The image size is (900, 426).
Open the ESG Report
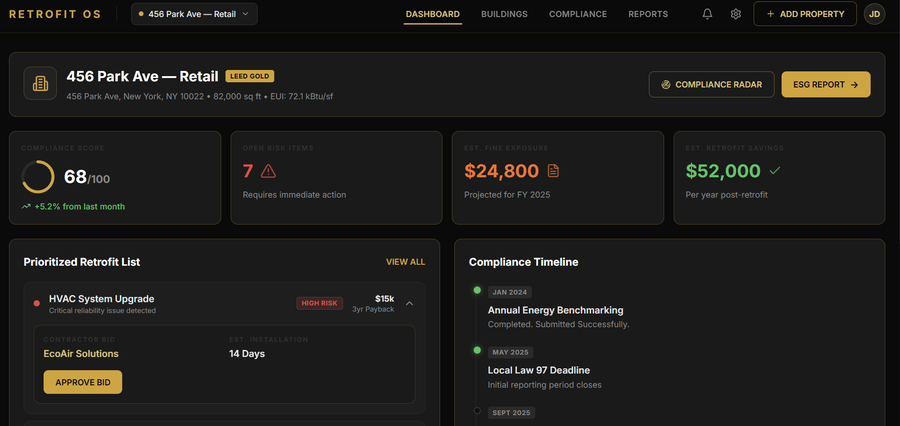point(826,84)
